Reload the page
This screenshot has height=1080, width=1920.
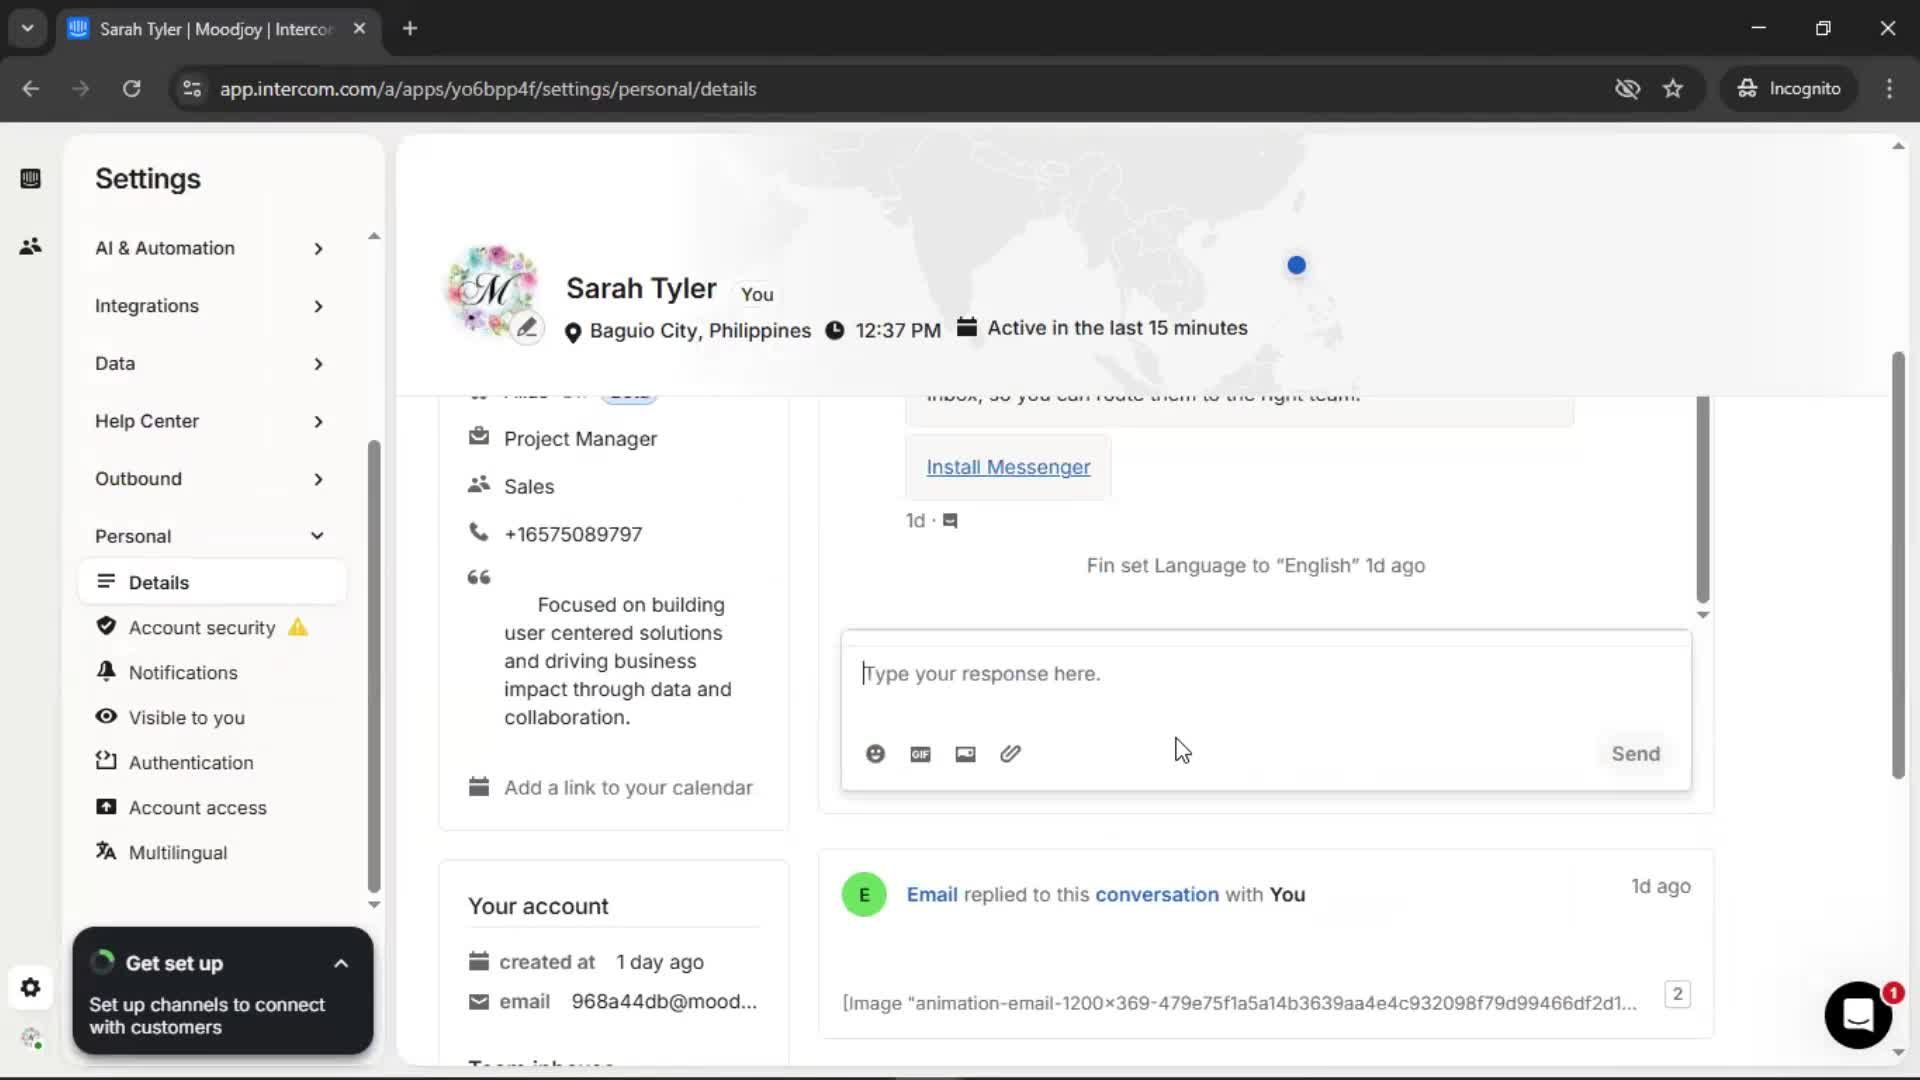[x=131, y=89]
